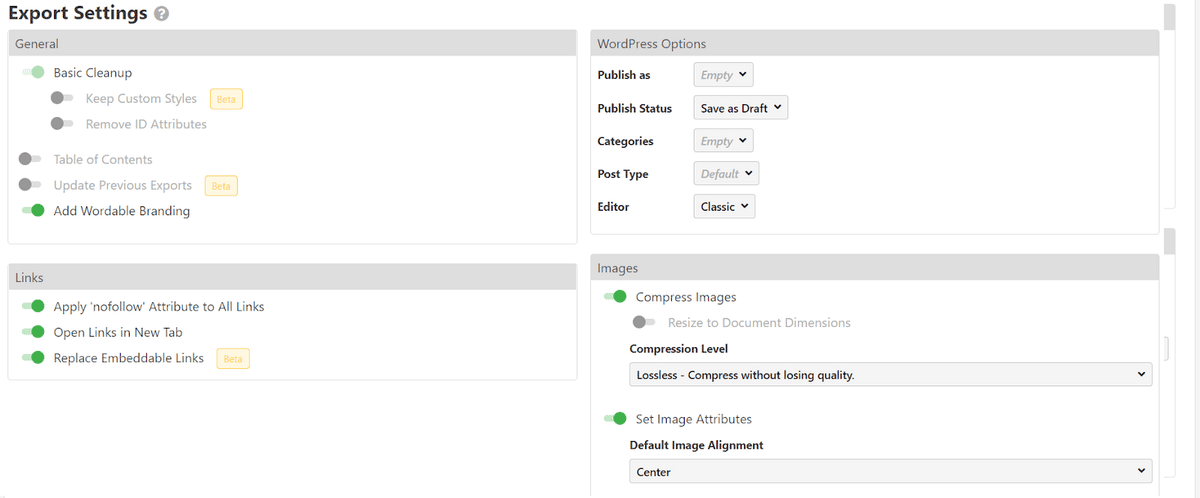Viewport: 1200px width, 498px height.
Task: Toggle the Compress Images switch
Action: [615, 297]
